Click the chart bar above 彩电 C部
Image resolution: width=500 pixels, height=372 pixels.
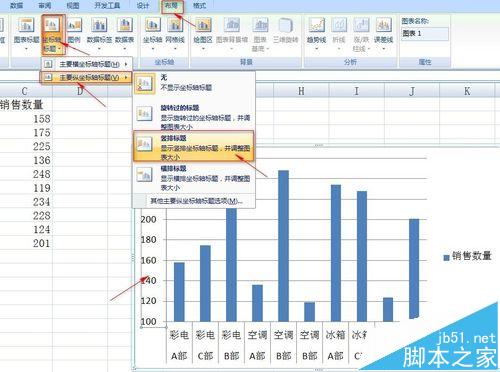(x=205, y=283)
